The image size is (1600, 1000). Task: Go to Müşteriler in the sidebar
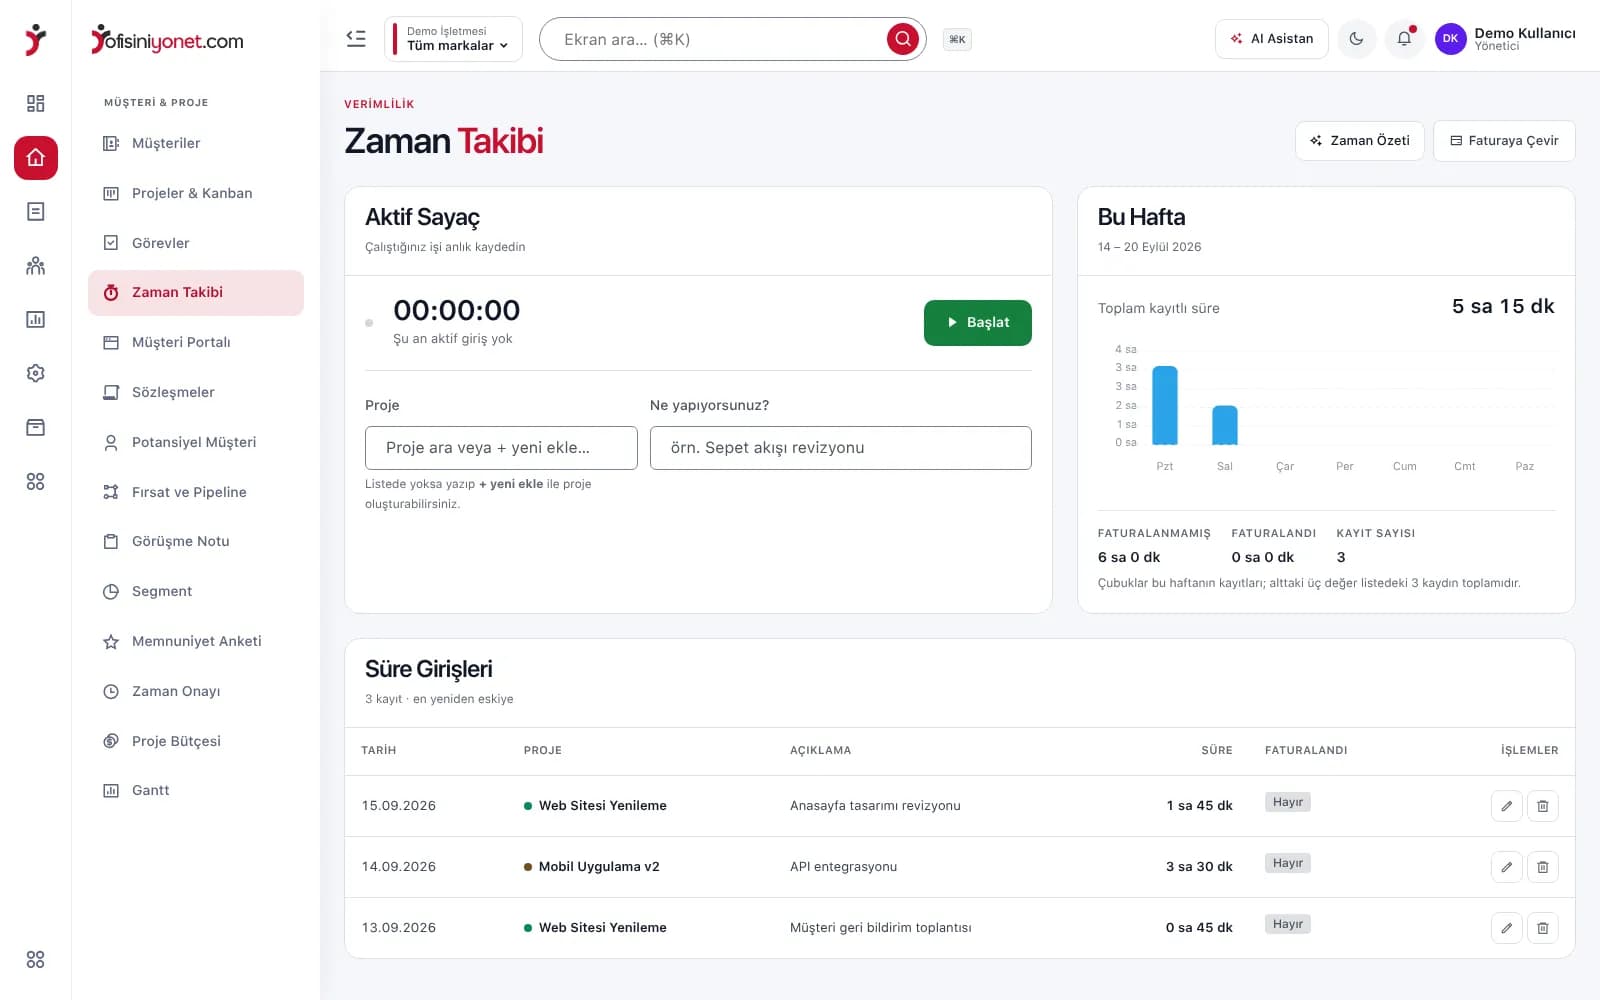[196, 144]
